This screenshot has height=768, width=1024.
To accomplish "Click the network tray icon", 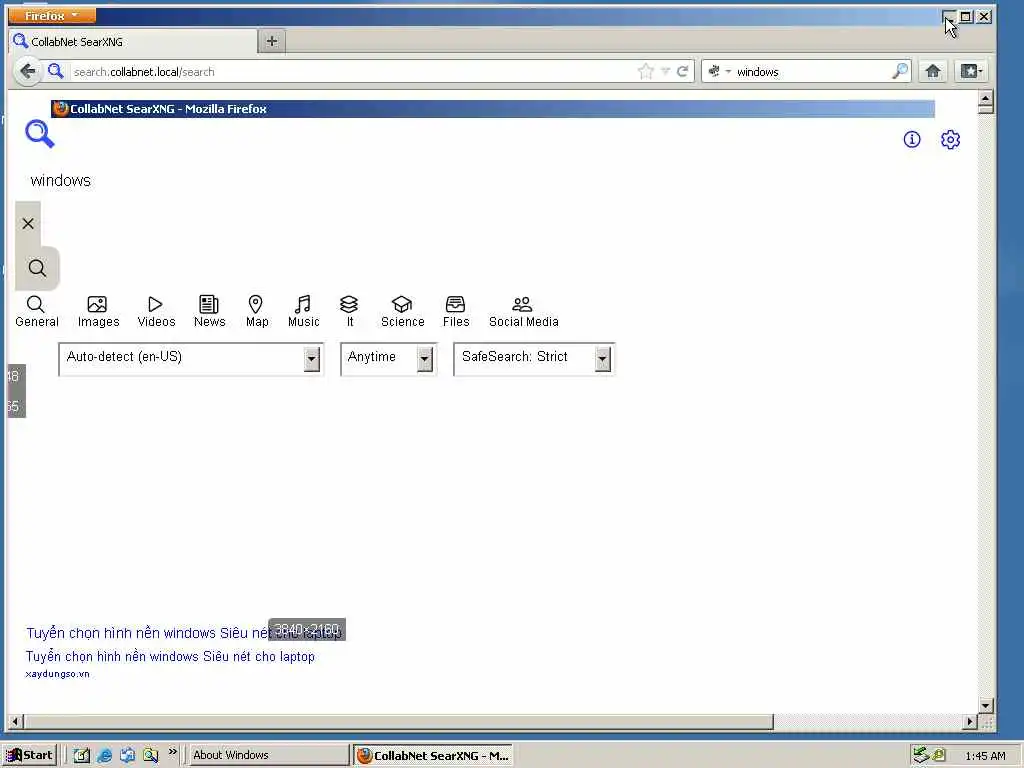I will pos(921,755).
